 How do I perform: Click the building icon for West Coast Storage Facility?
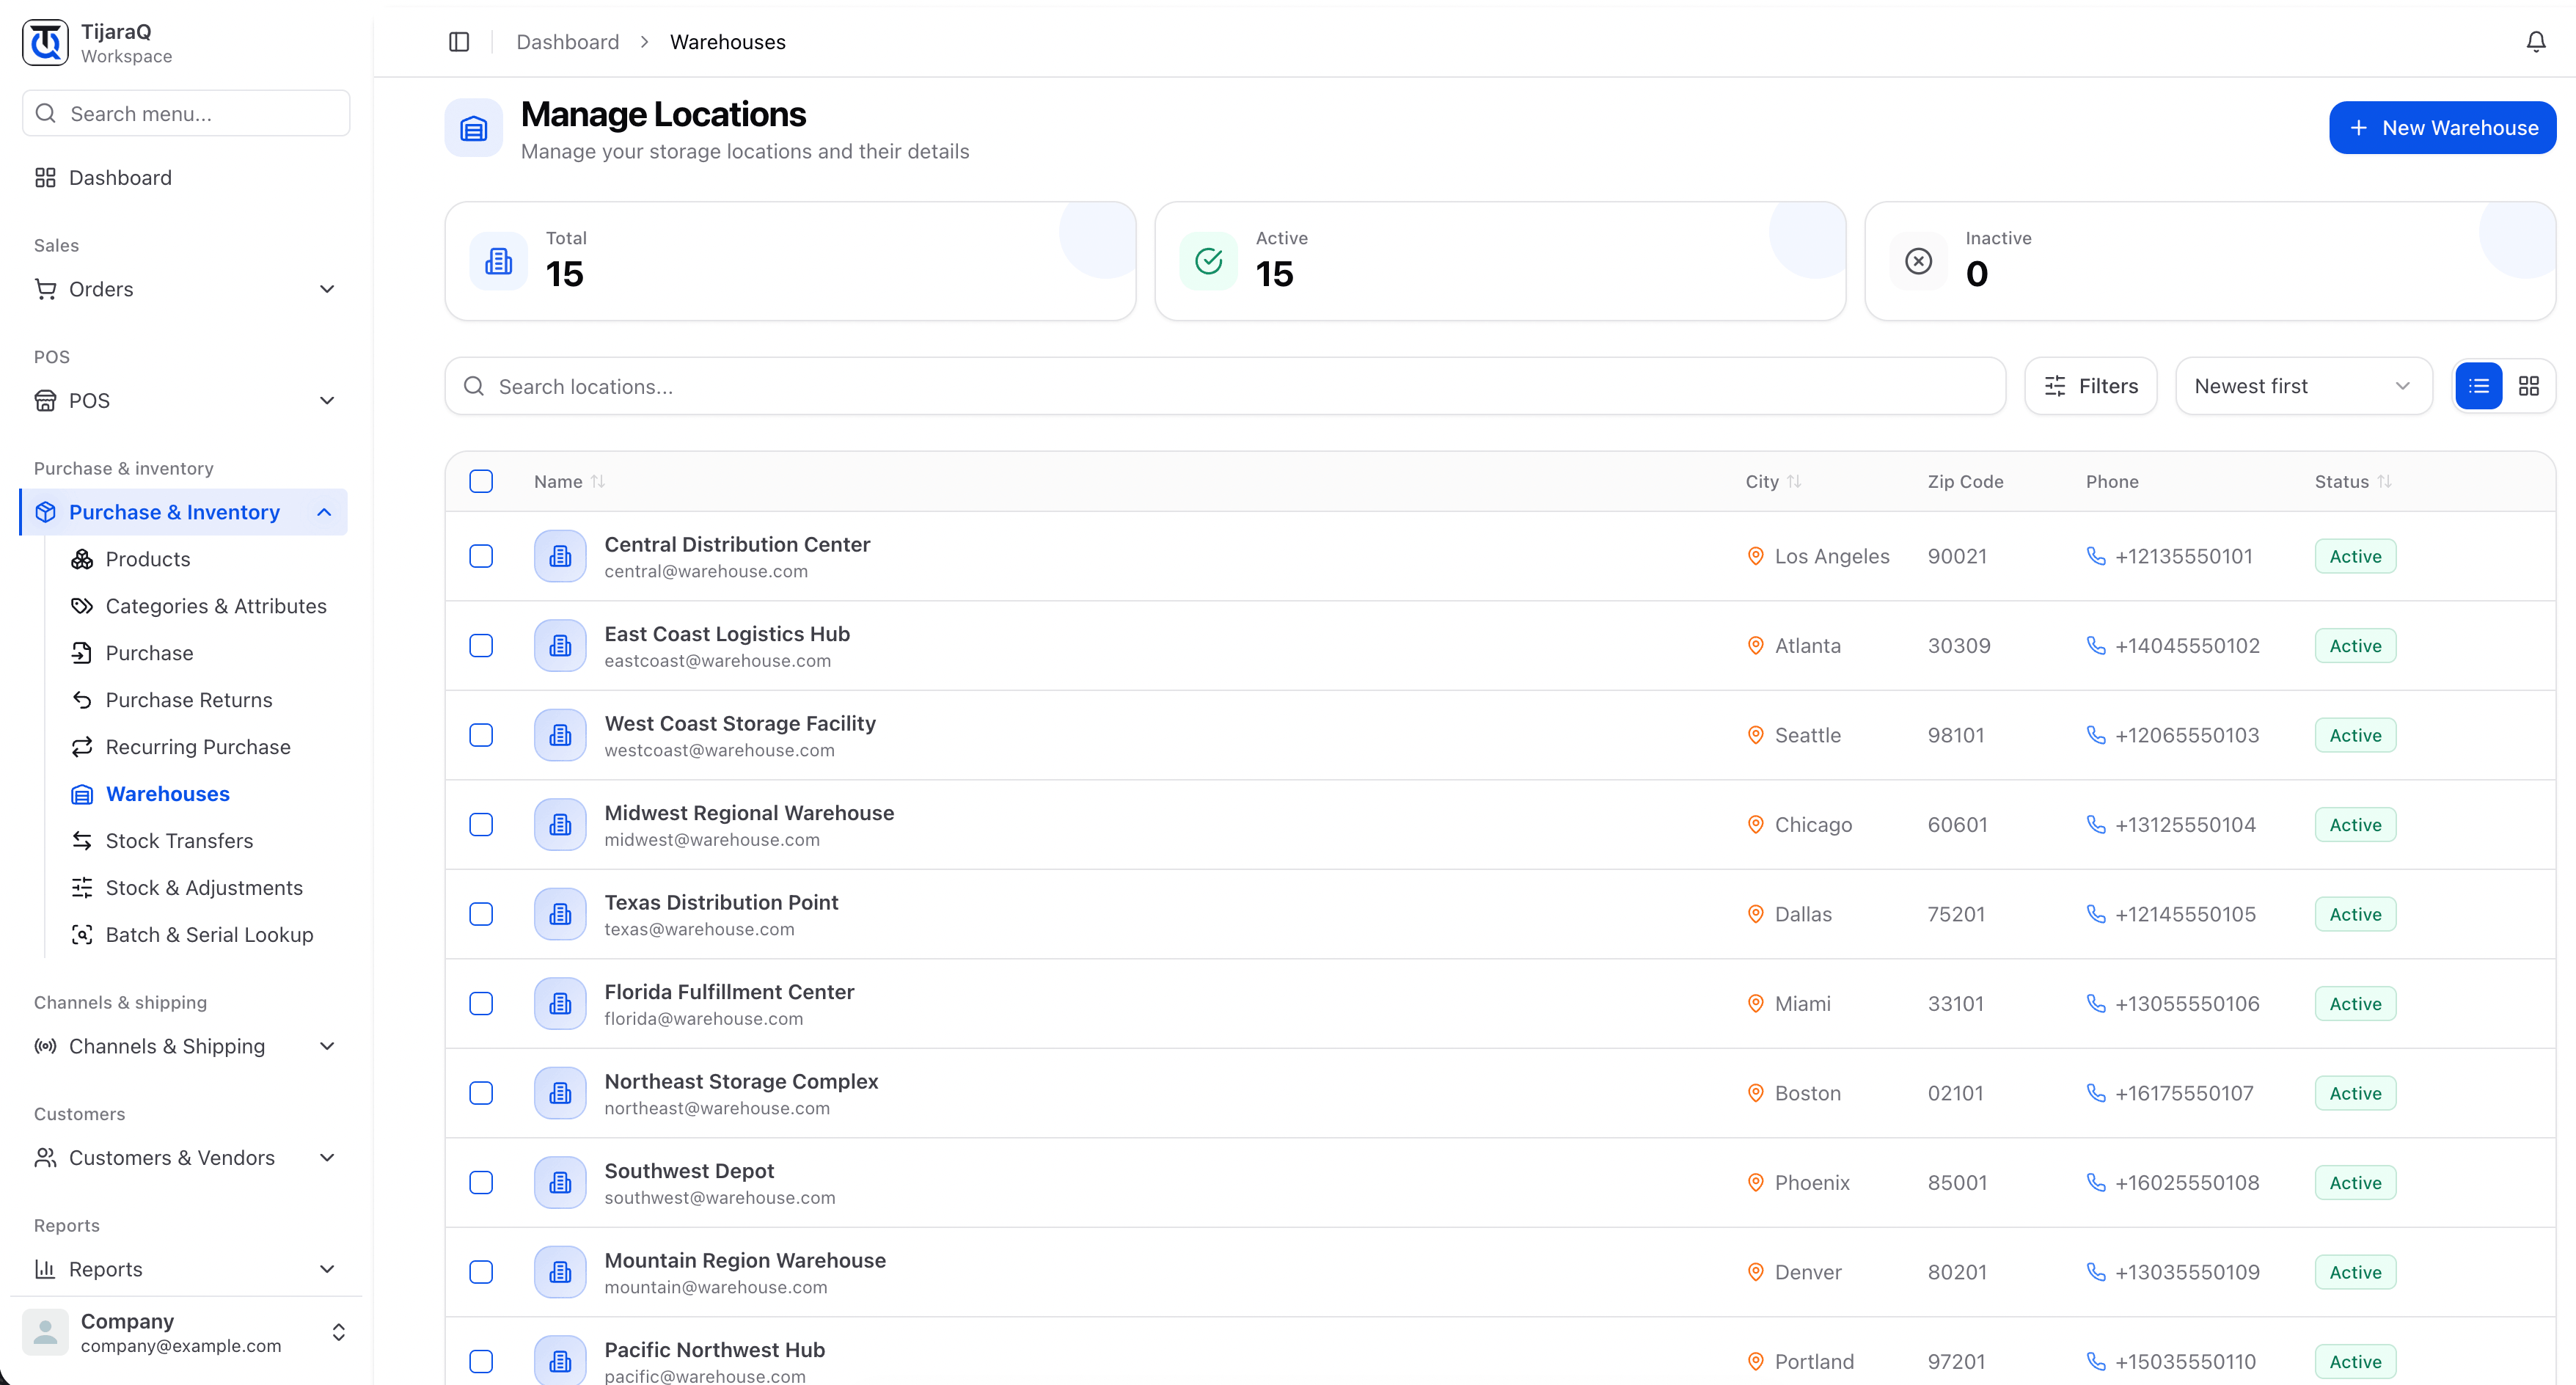click(560, 735)
